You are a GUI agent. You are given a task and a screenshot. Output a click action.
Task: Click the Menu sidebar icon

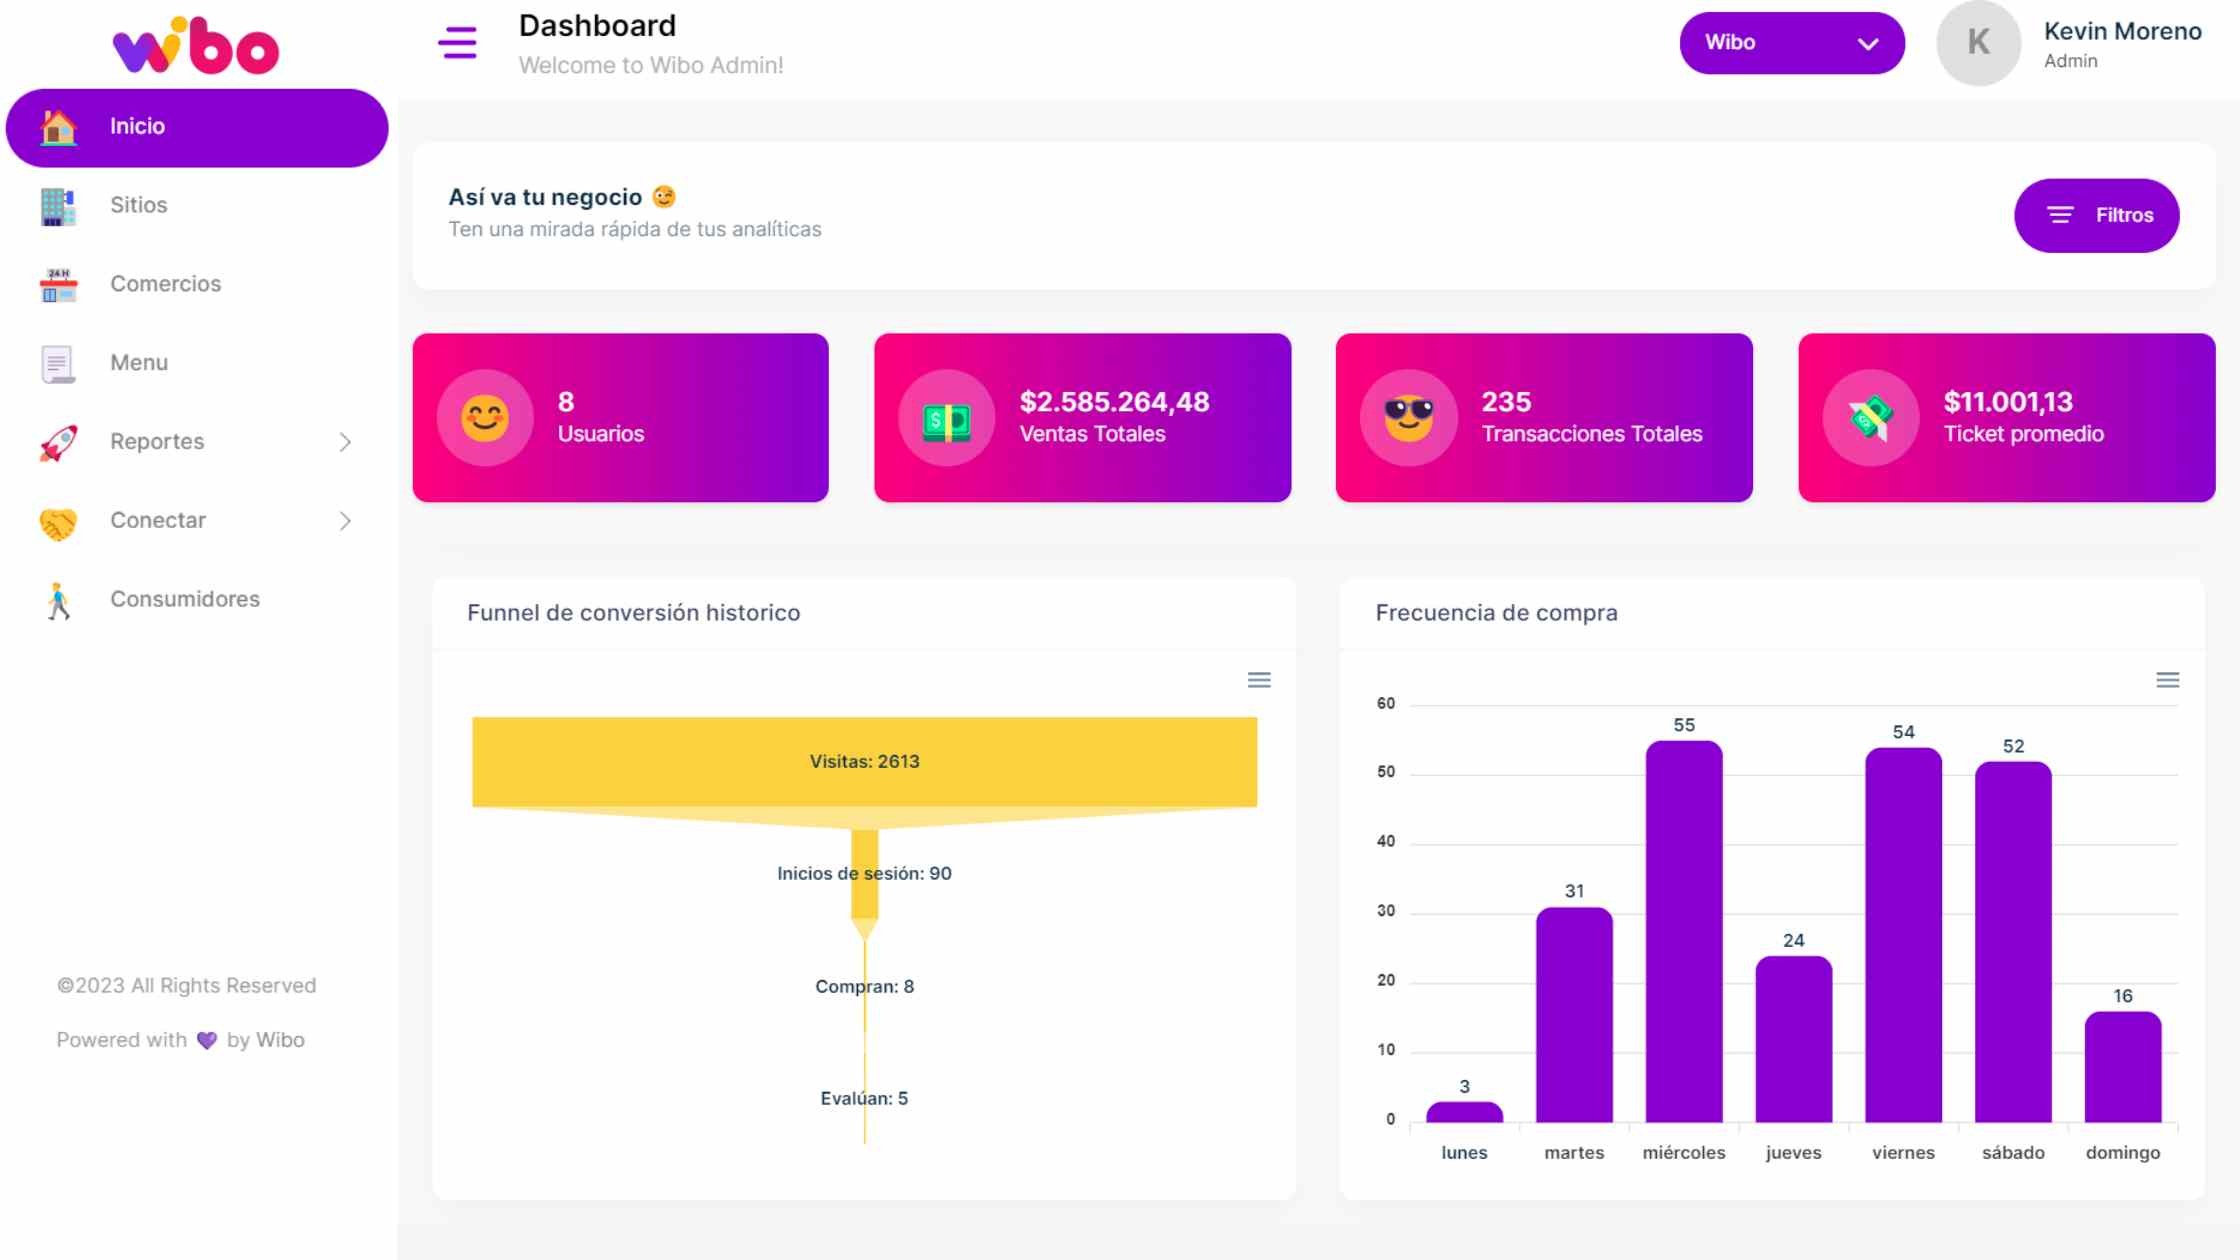point(57,363)
